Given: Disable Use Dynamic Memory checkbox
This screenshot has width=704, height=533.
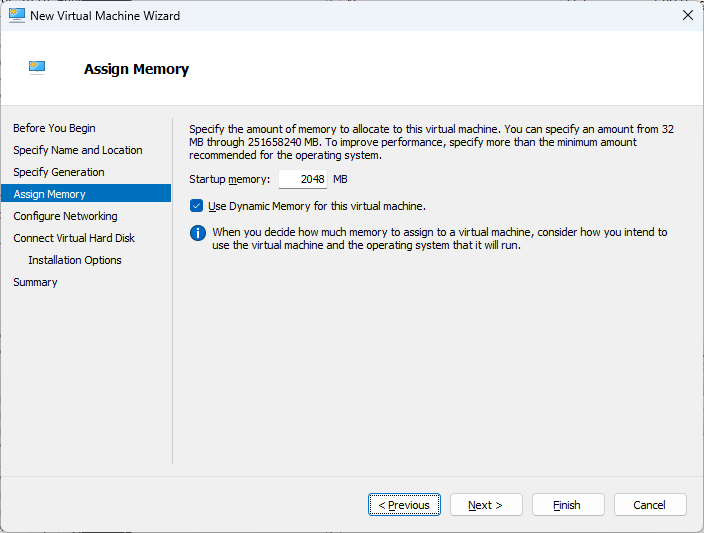Looking at the screenshot, I should pos(196,206).
